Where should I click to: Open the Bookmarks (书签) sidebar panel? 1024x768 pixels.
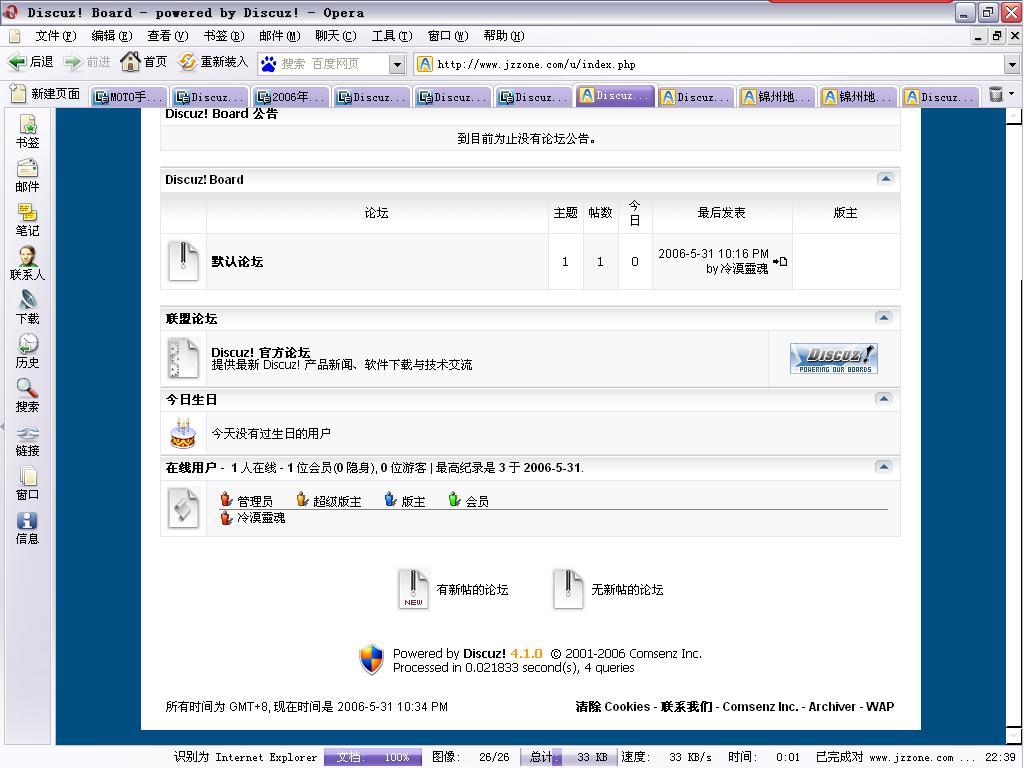coord(27,131)
